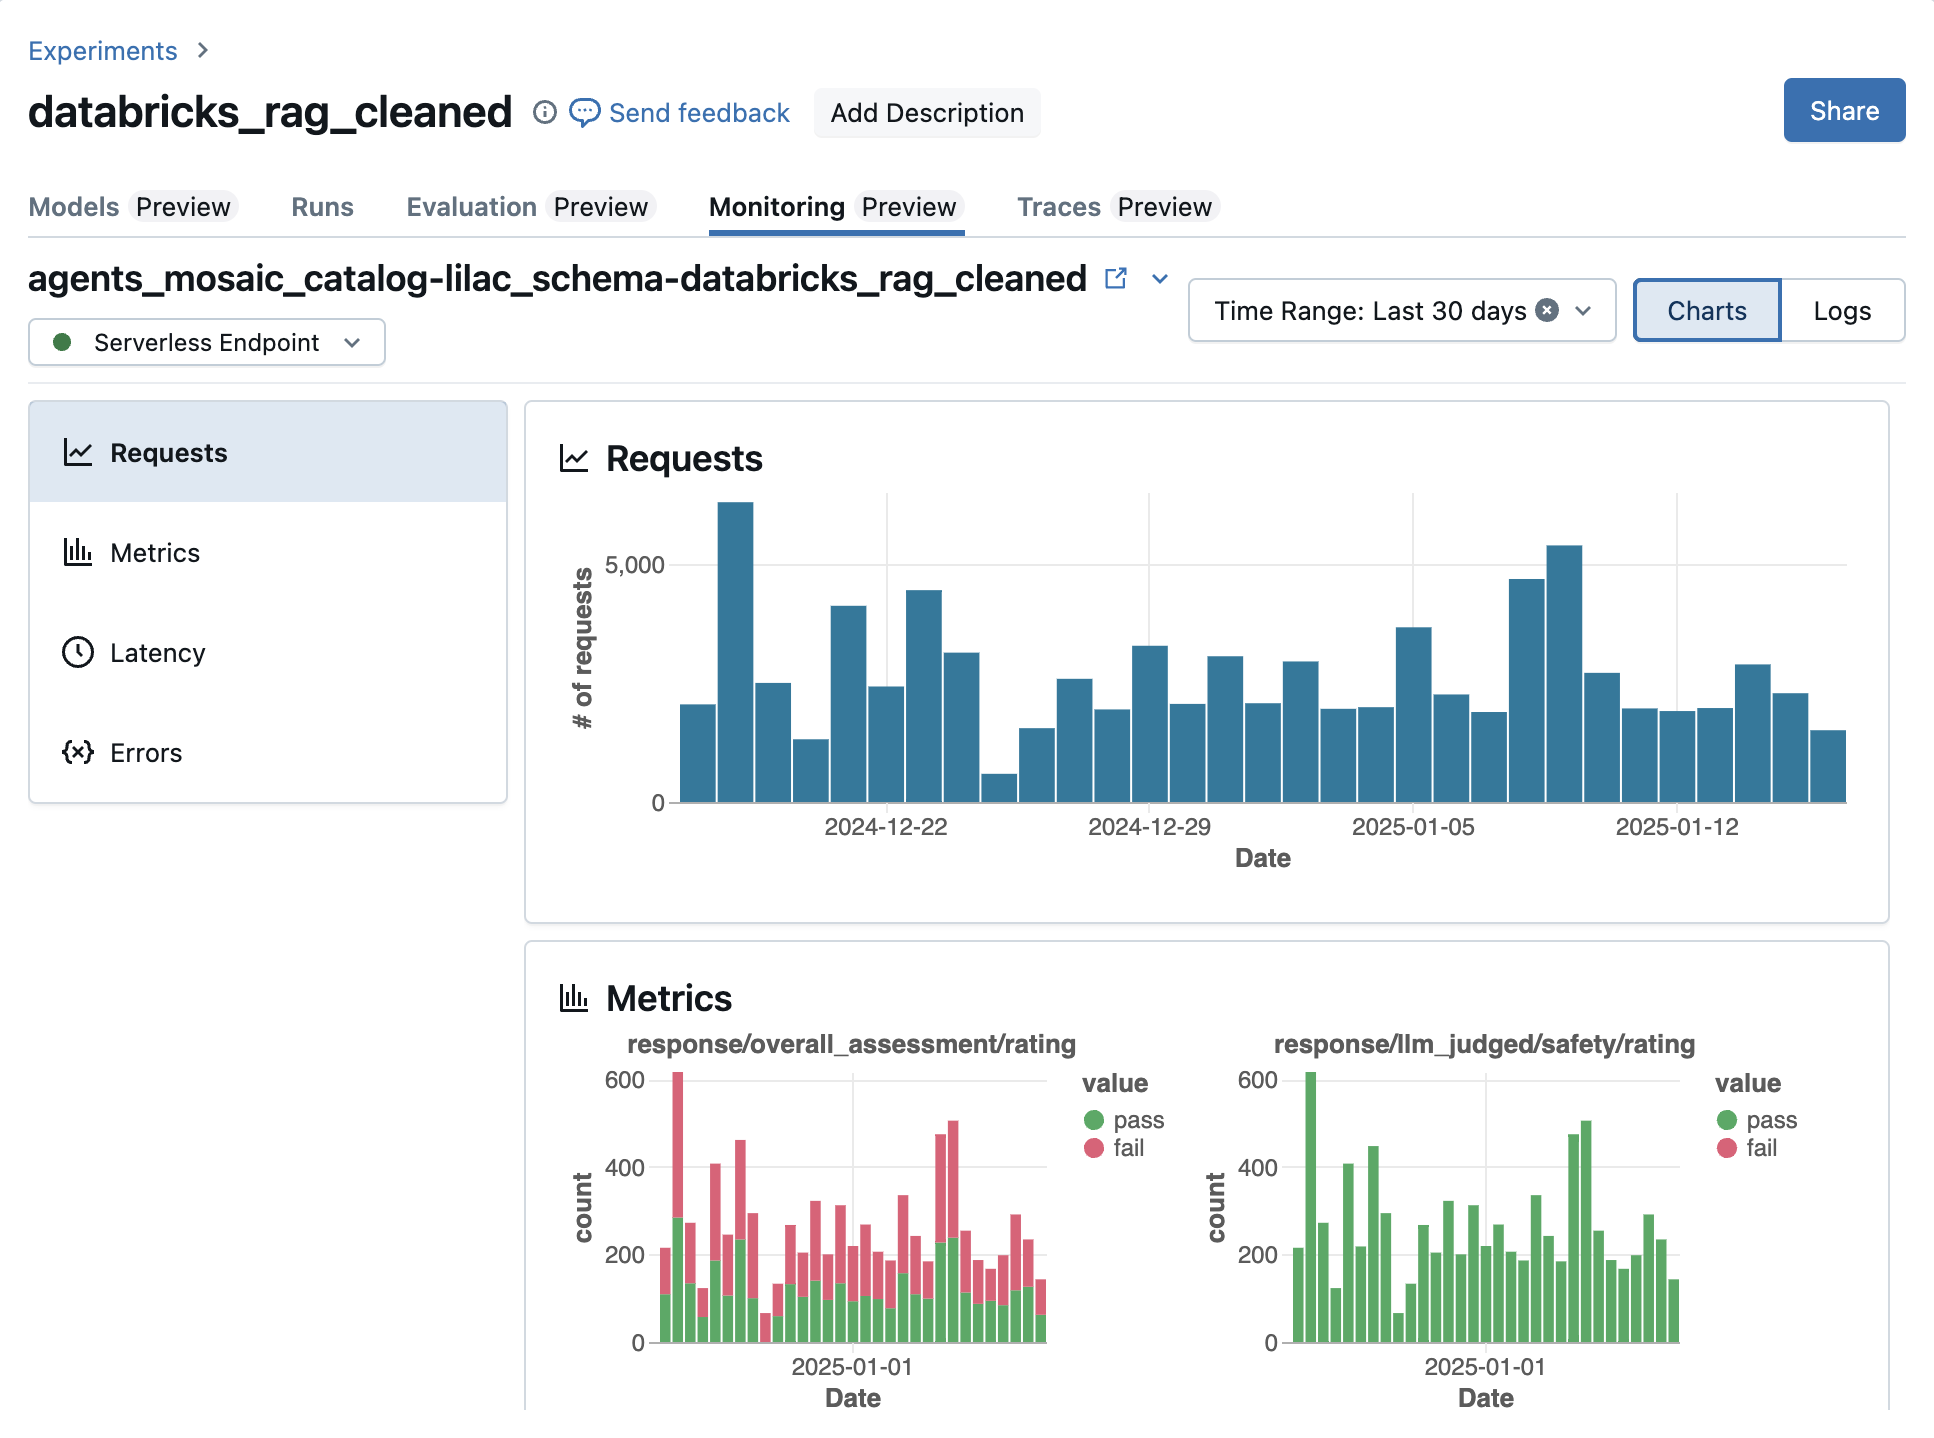The image size is (1934, 1438).
Task: Click the 5,000 axis label on Requests chart
Action: click(x=635, y=565)
